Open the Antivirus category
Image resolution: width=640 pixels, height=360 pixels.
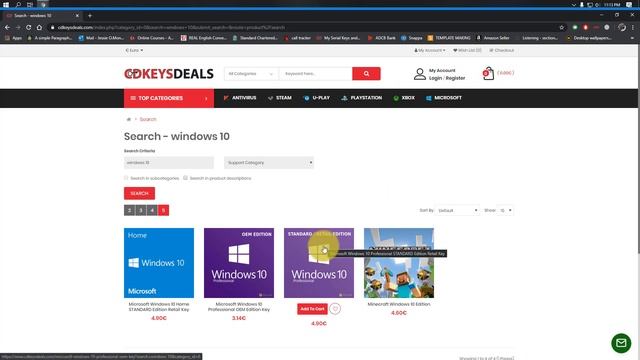(240, 98)
